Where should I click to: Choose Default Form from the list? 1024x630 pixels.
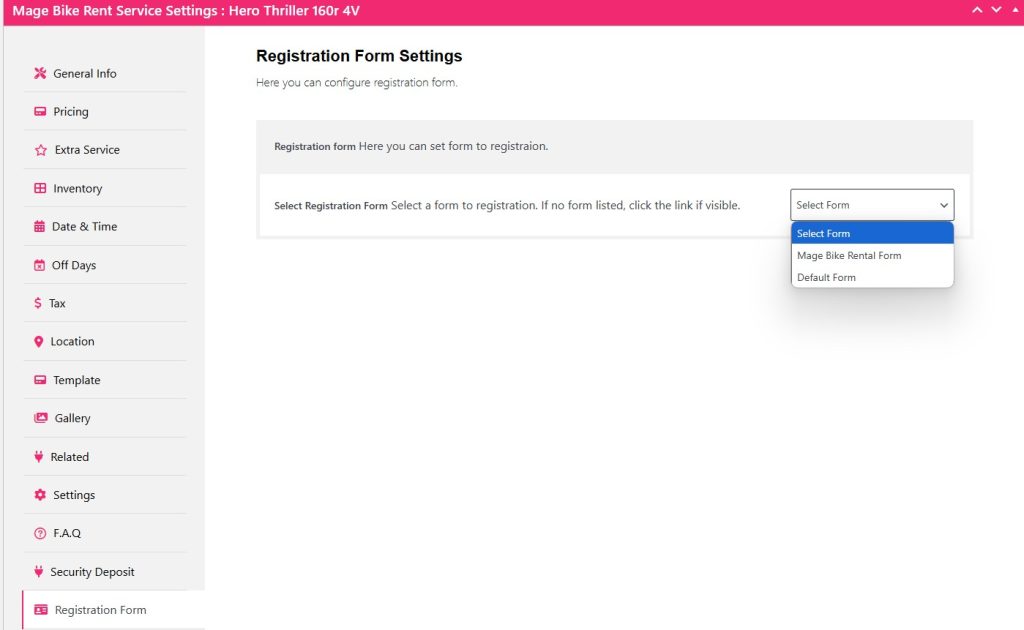[826, 278]
